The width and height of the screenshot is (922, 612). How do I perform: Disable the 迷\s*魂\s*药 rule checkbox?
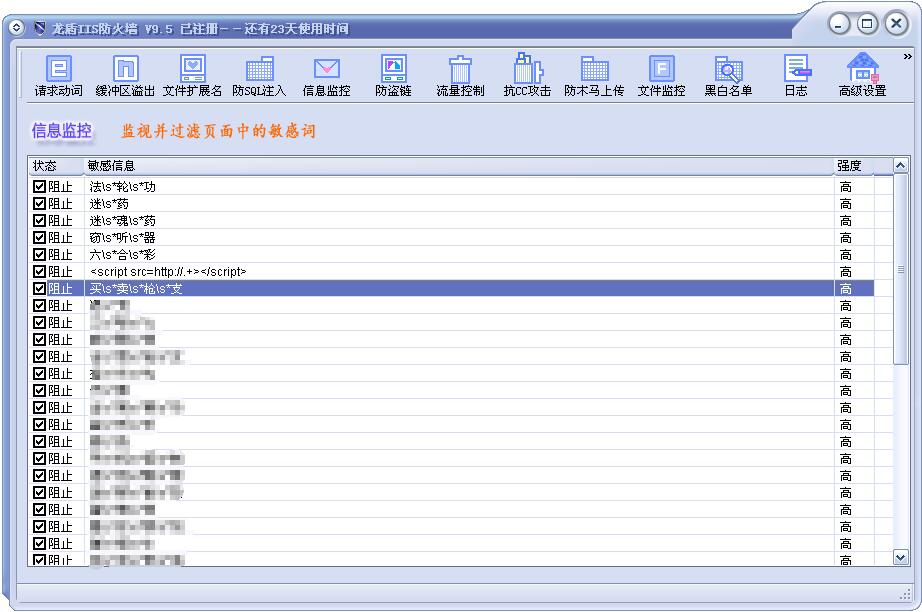[39, 220]
